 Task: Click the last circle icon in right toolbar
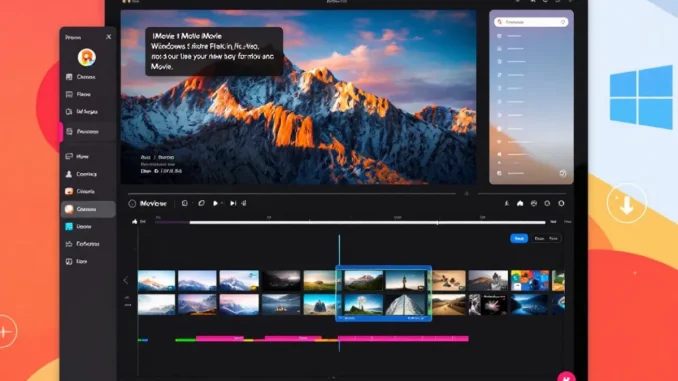pos(561,203)
